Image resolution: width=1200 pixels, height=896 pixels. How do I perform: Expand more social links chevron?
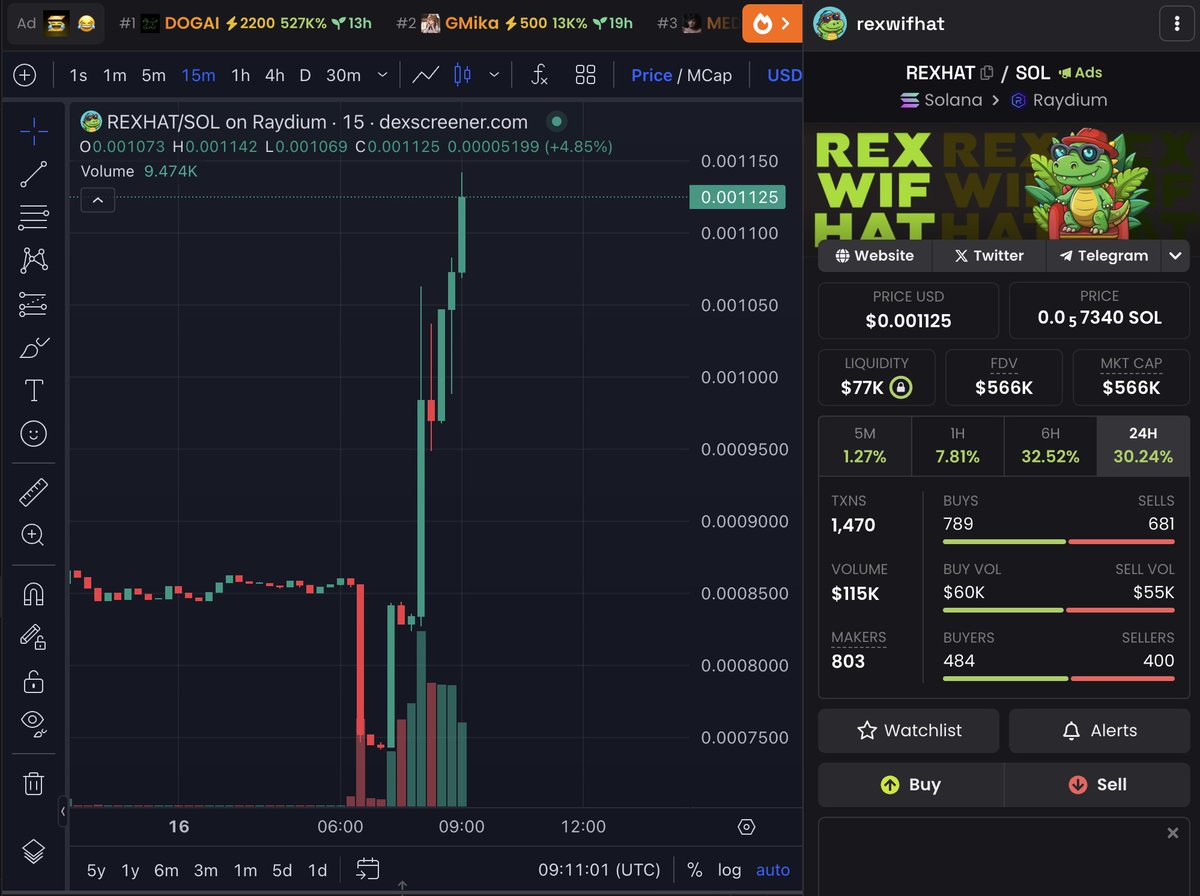coord(1175,255)
